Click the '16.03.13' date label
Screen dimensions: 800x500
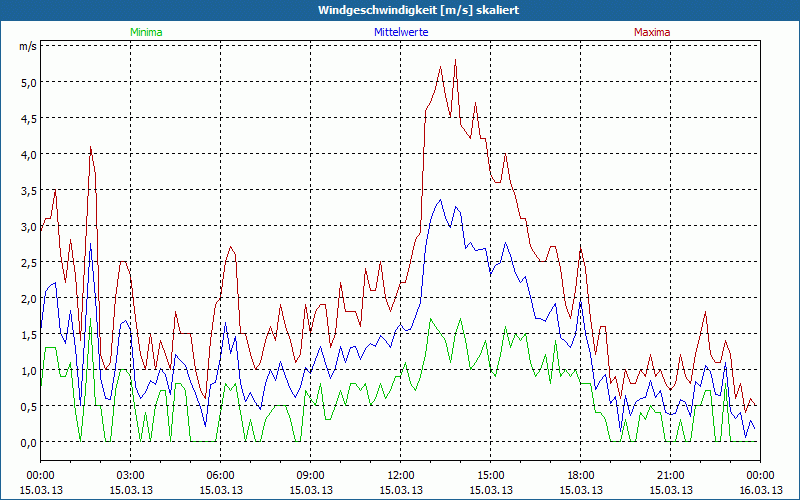click(761, 490)
